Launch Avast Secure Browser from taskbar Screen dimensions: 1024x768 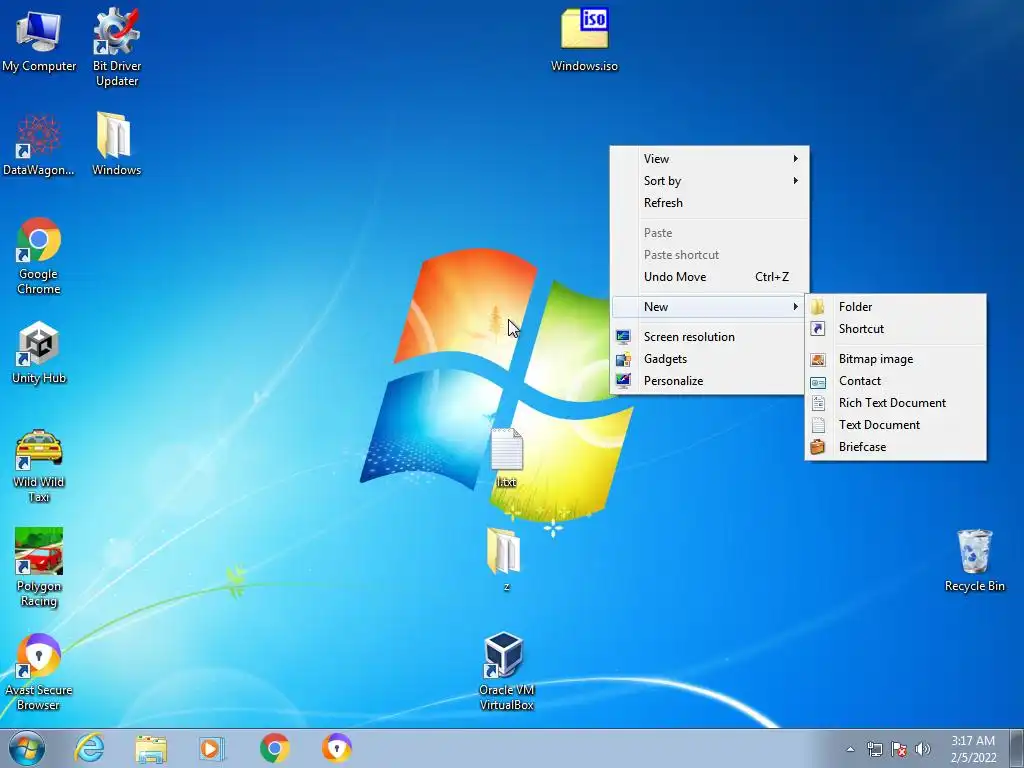click(x=336, y=748)
